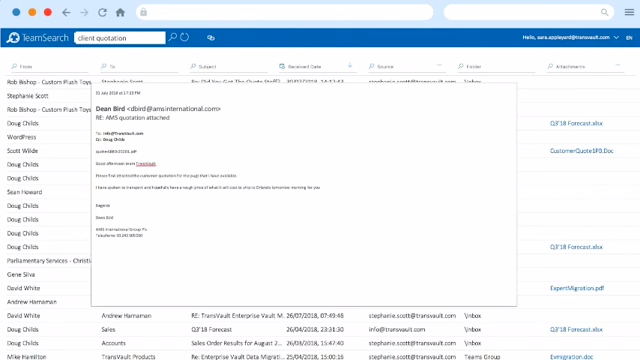Run search with the TeamSearch magnifier icon
Viewport: 640px width, 360px height.
(173, 37)
